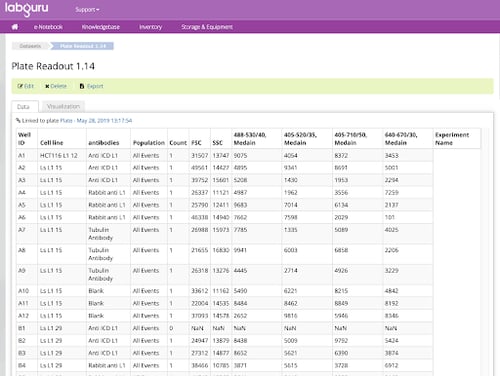Click the Labguru logo

coord(26,8)
